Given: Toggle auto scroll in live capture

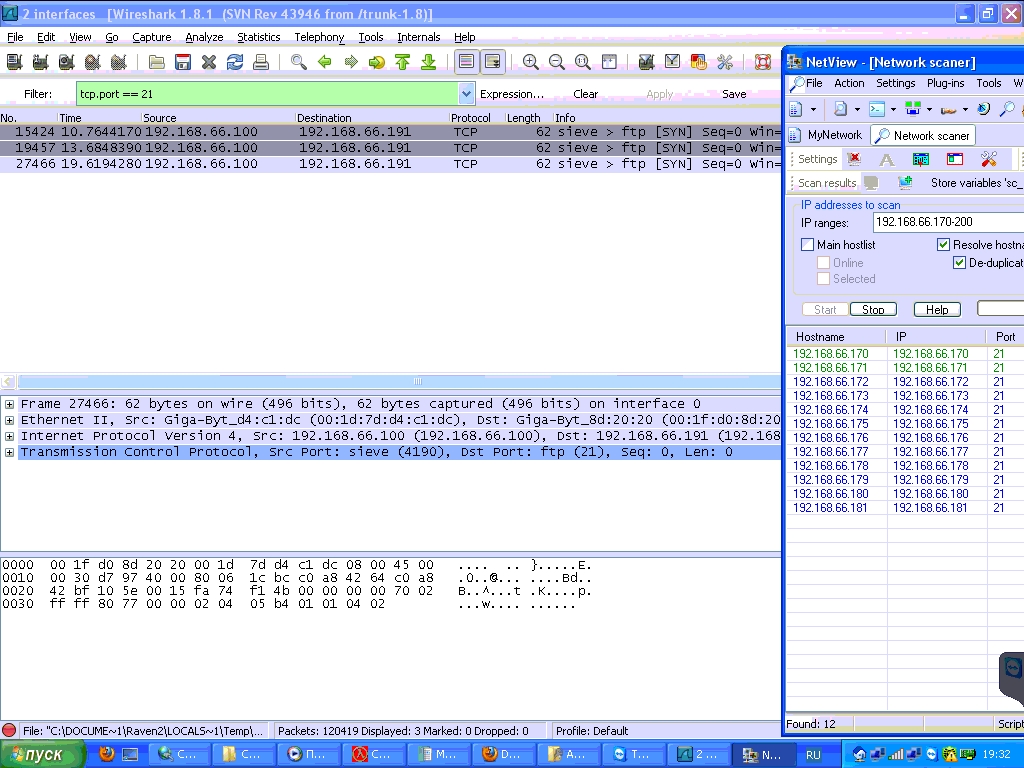Looking at the screenshot, I should pos(492,62).
